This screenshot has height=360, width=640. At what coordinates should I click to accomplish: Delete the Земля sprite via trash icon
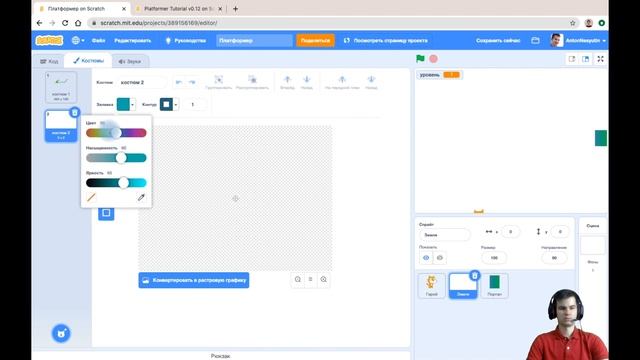[x=475, y=276]
